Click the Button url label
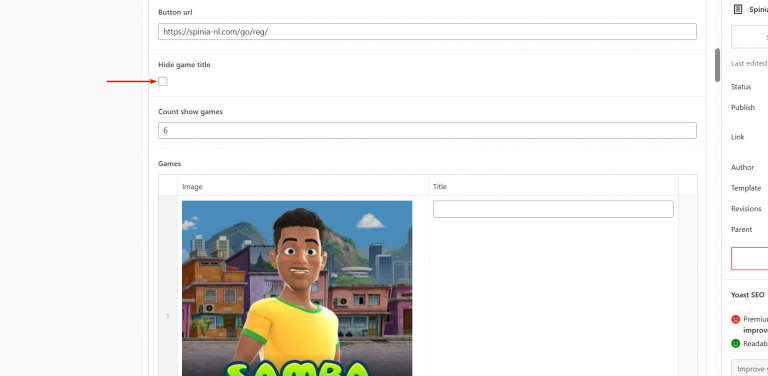 [x=175, y=12]
